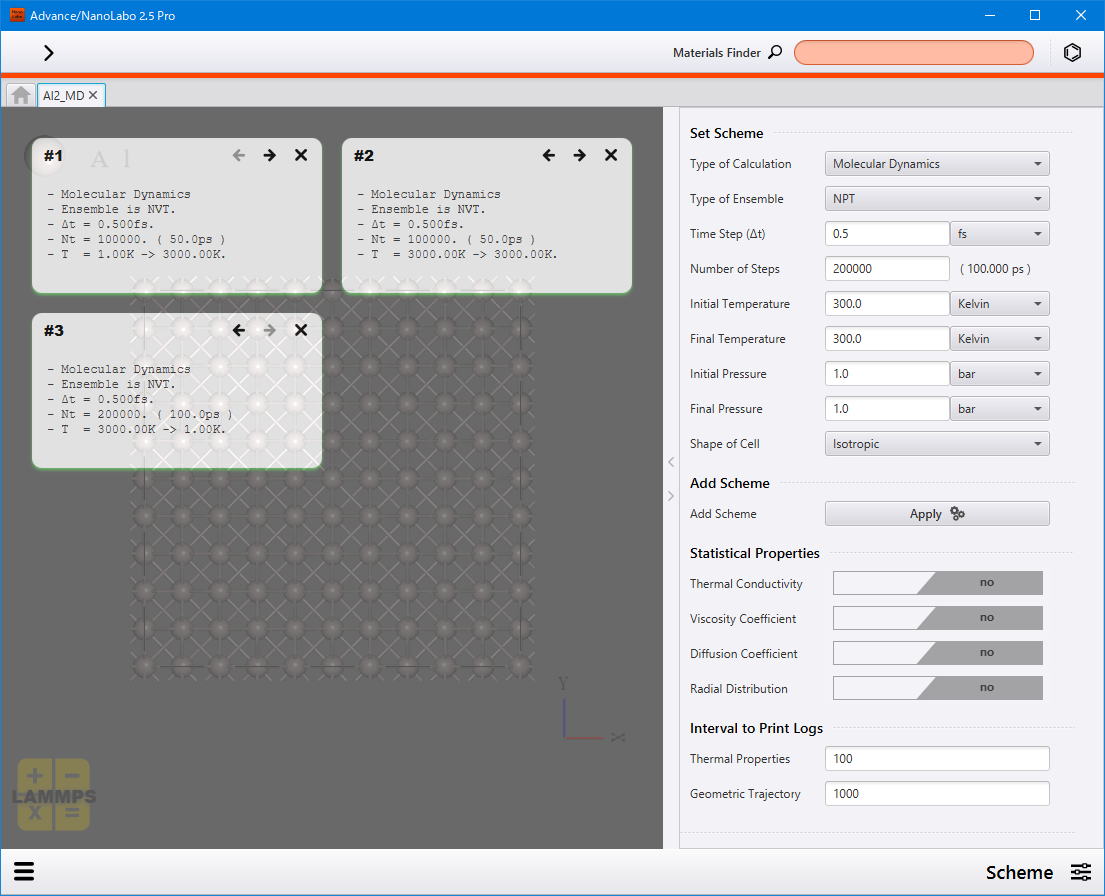Open the hexagon molecule viewer icon
The image size is (1105, 896).
1072,53
